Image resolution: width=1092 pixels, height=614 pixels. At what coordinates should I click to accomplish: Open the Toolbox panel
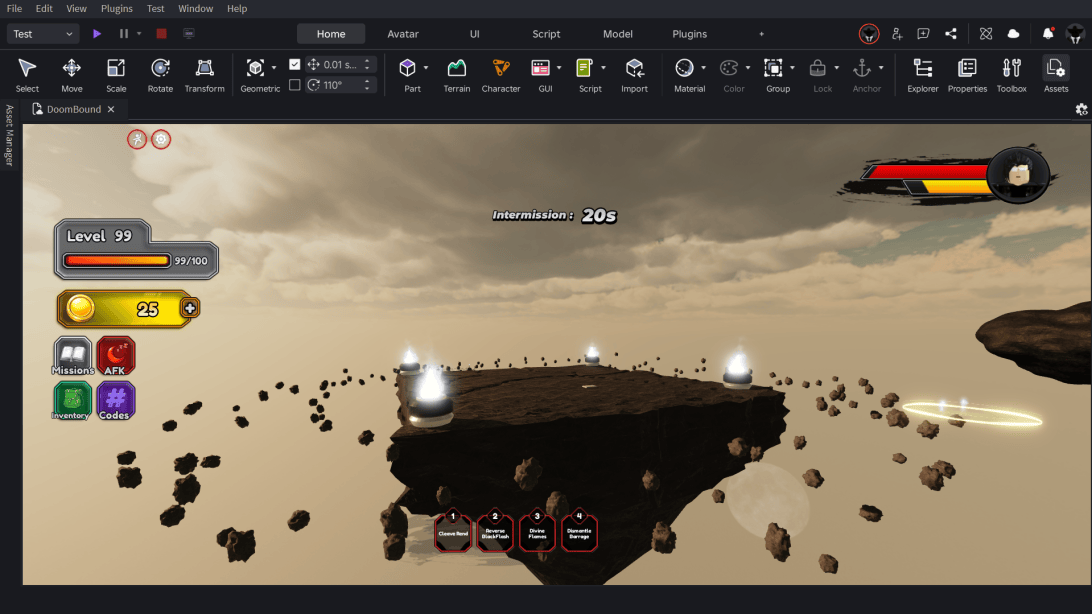[1011, 74]
